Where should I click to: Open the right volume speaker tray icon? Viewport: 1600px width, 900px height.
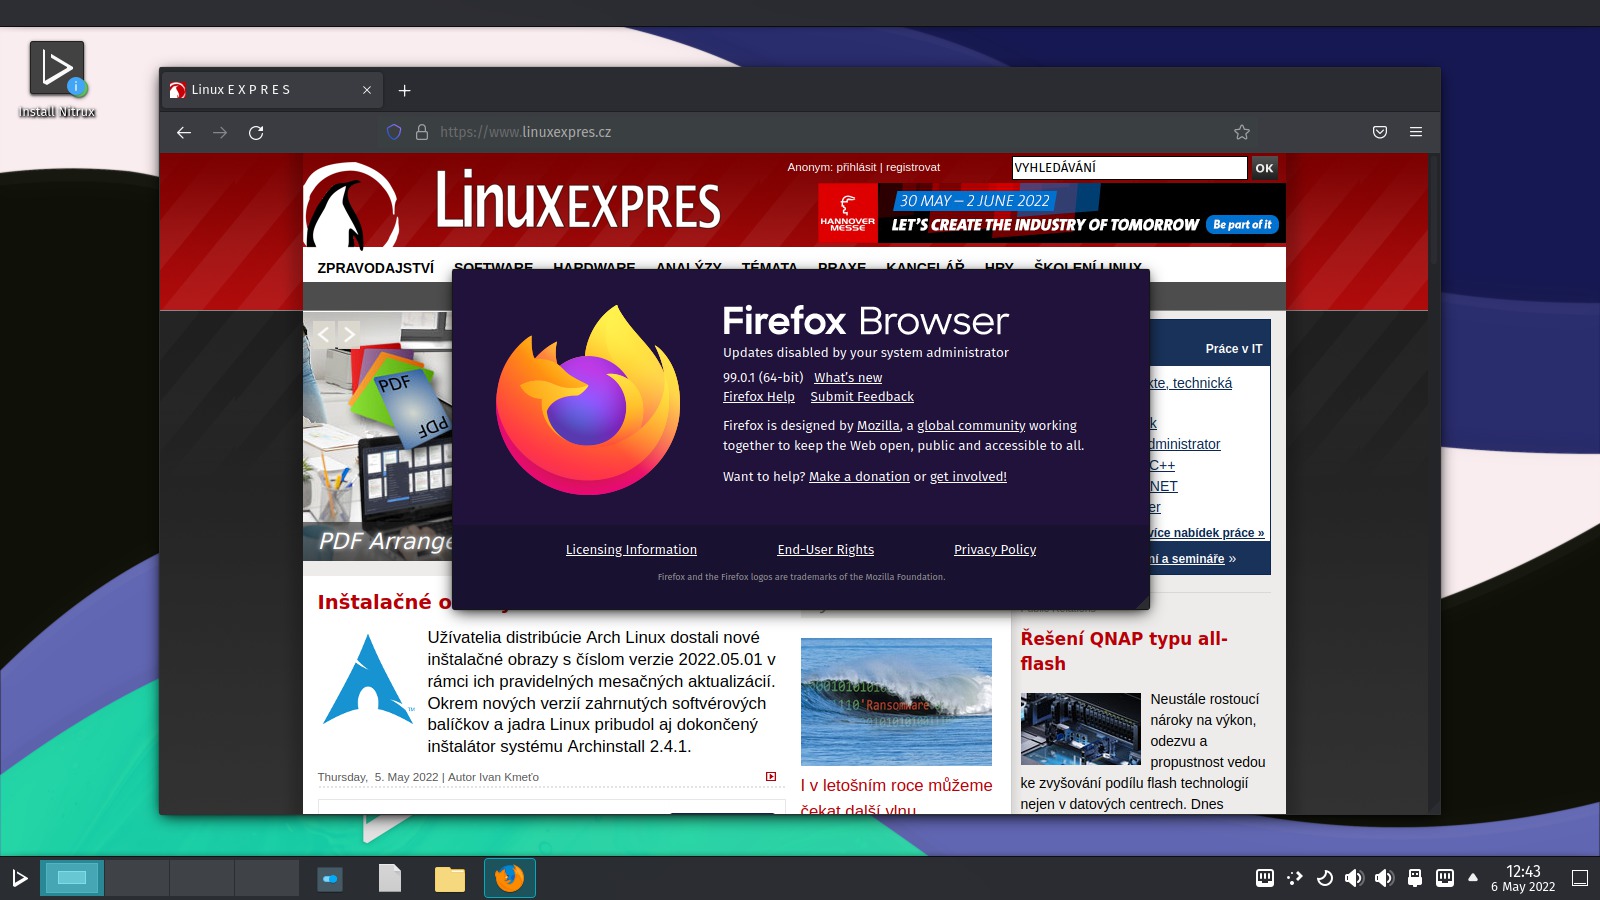click(x=1384, y=878)
